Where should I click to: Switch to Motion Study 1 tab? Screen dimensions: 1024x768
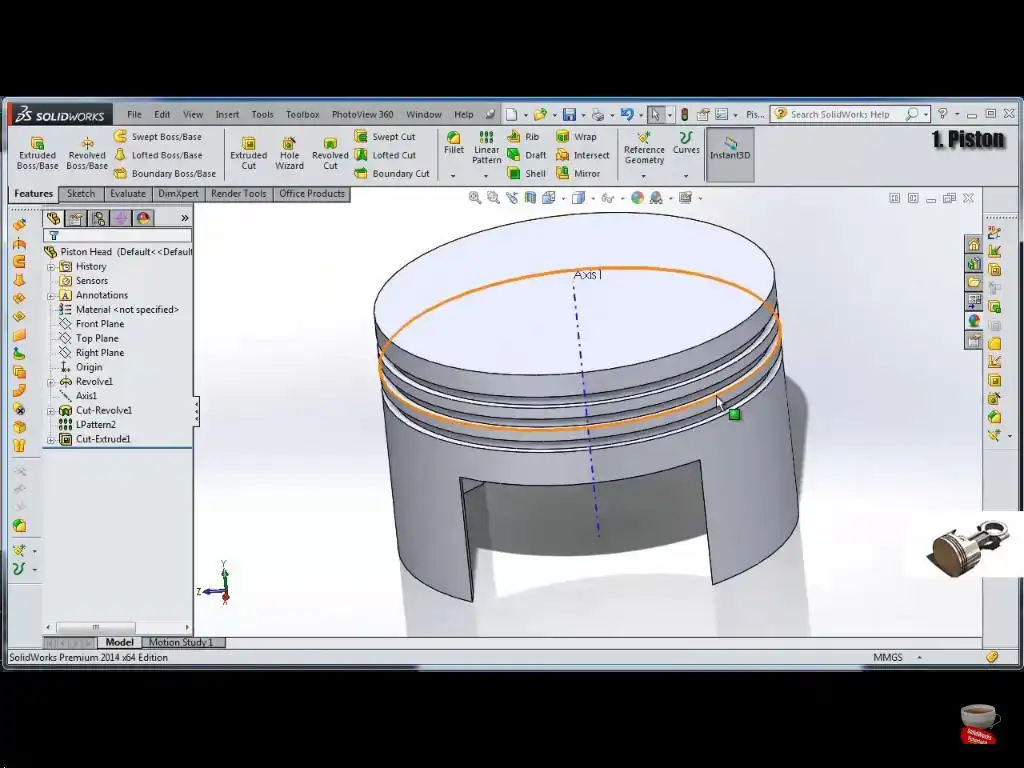pyautogui.click(x=181, y=643)
